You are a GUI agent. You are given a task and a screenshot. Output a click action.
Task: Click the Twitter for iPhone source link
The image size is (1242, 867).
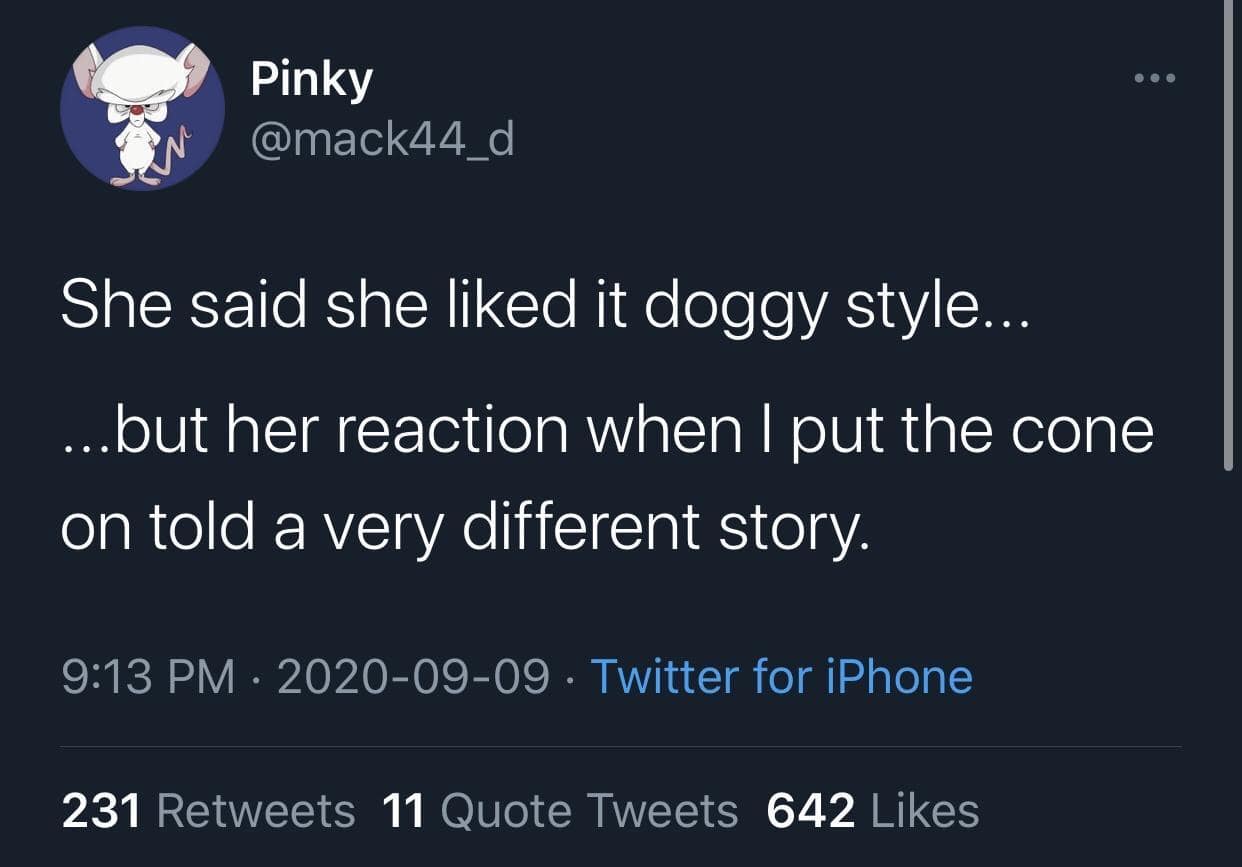click(781, 676)
